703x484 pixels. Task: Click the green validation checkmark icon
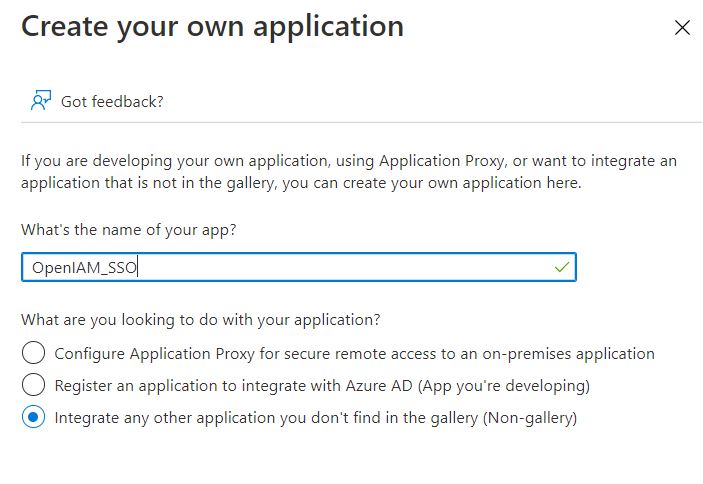pyautogui.click(x=561, y=267)
